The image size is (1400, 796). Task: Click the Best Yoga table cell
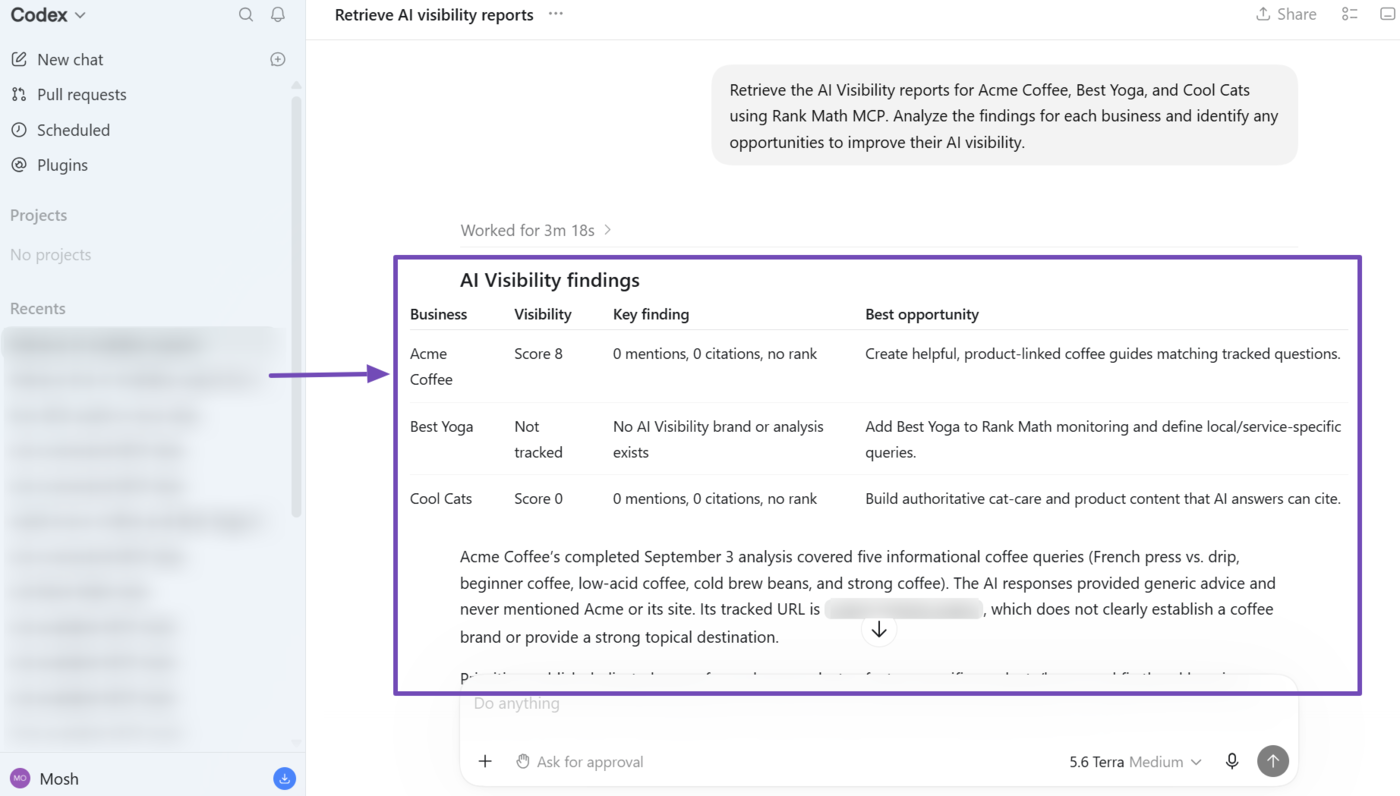click(441, 426)
